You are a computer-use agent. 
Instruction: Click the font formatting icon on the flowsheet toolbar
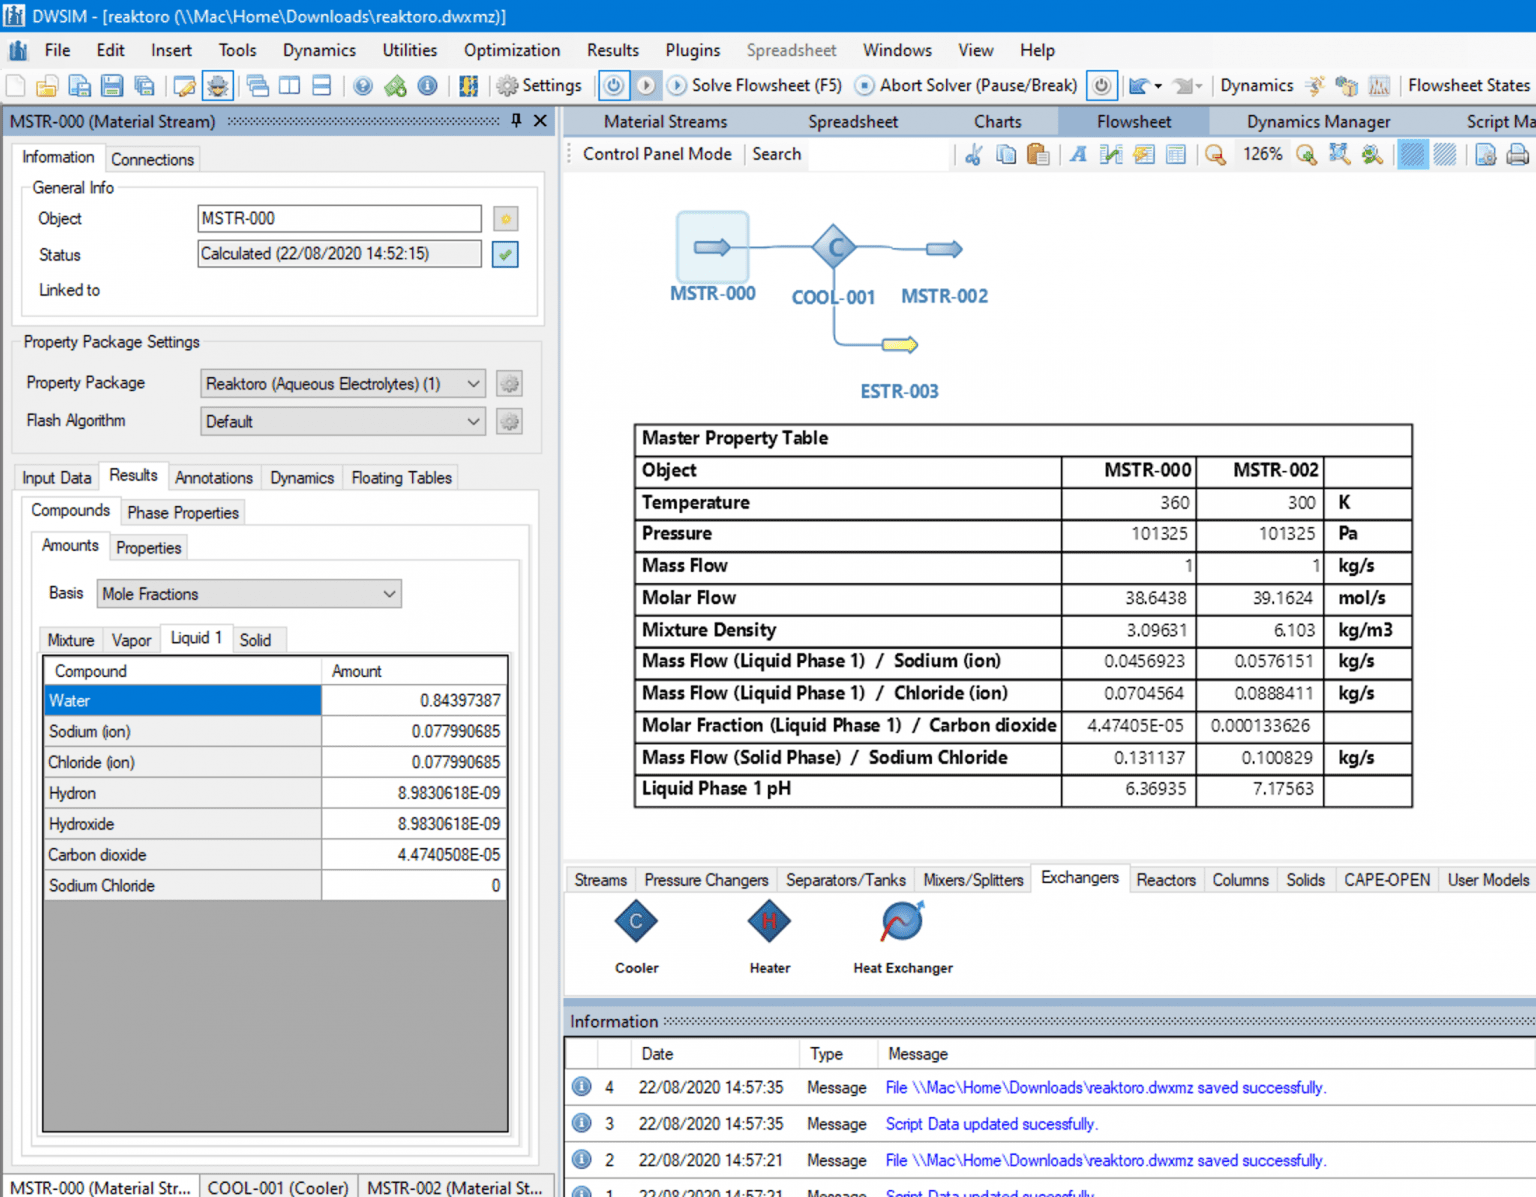pyautogui.click(x=1077, y=155)
